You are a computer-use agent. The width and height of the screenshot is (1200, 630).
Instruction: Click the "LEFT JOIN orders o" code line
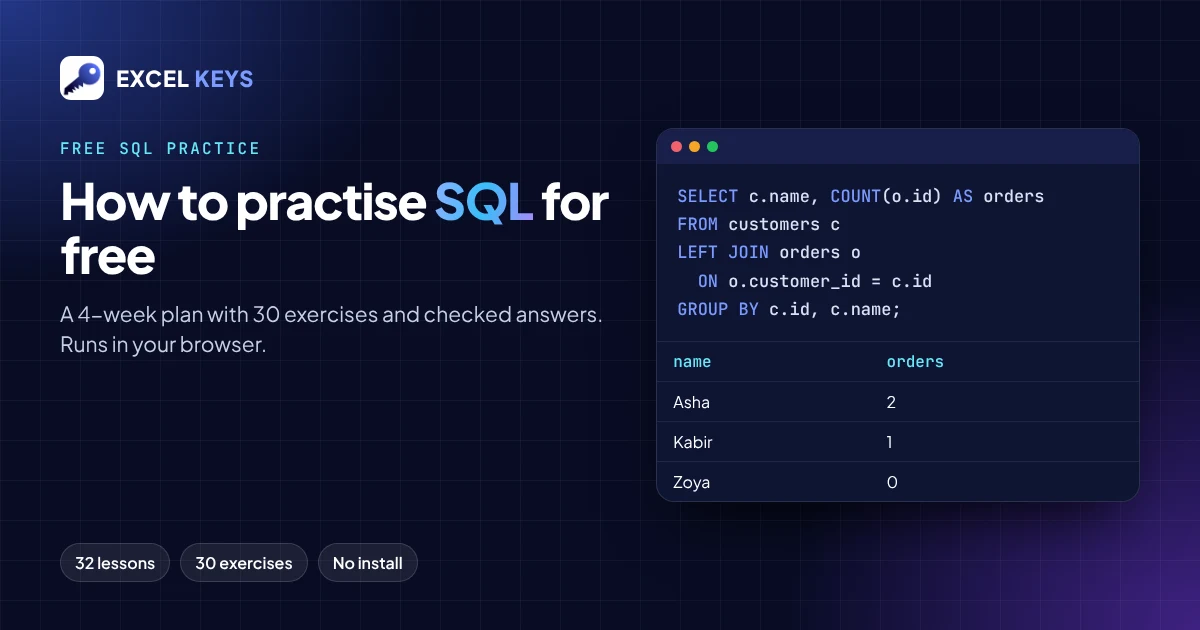click(769, 253)
